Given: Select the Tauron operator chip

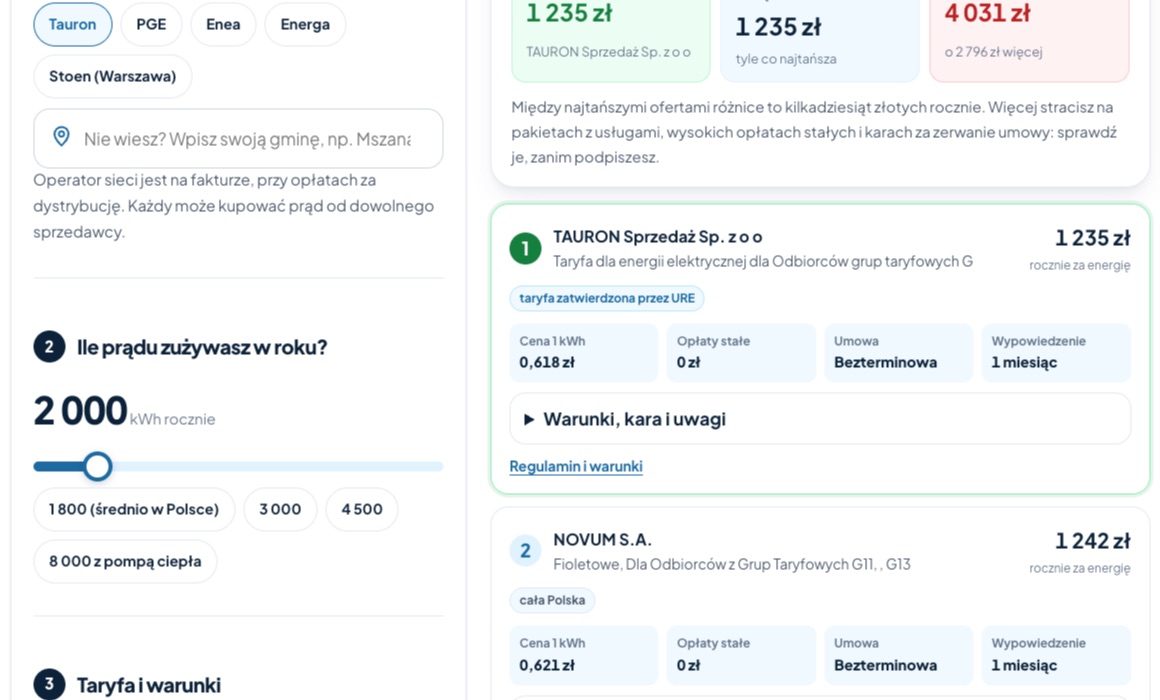Looking at the screenshot, I should pos(72,24).
